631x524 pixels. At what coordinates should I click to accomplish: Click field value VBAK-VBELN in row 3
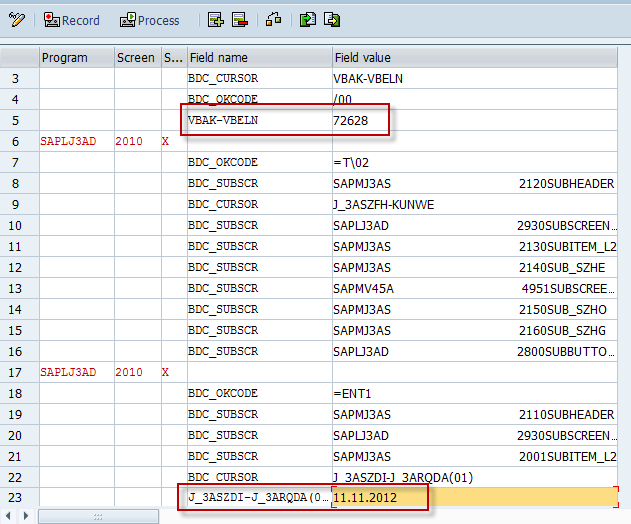tap(368, 78)
